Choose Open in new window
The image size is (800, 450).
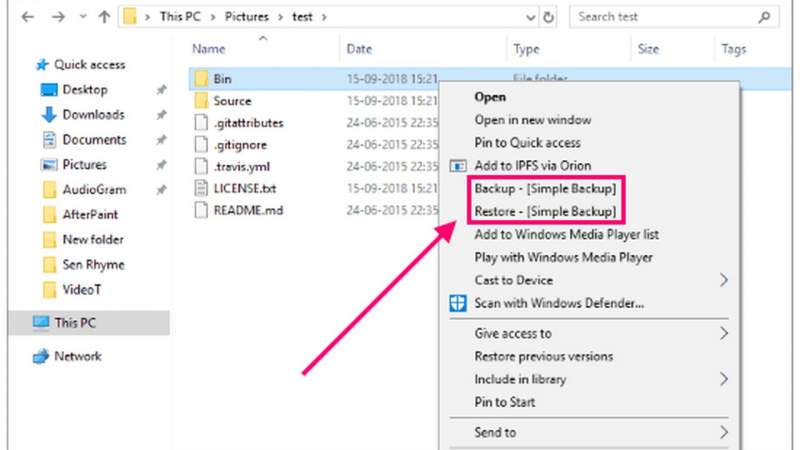click(x=533, y=120)
